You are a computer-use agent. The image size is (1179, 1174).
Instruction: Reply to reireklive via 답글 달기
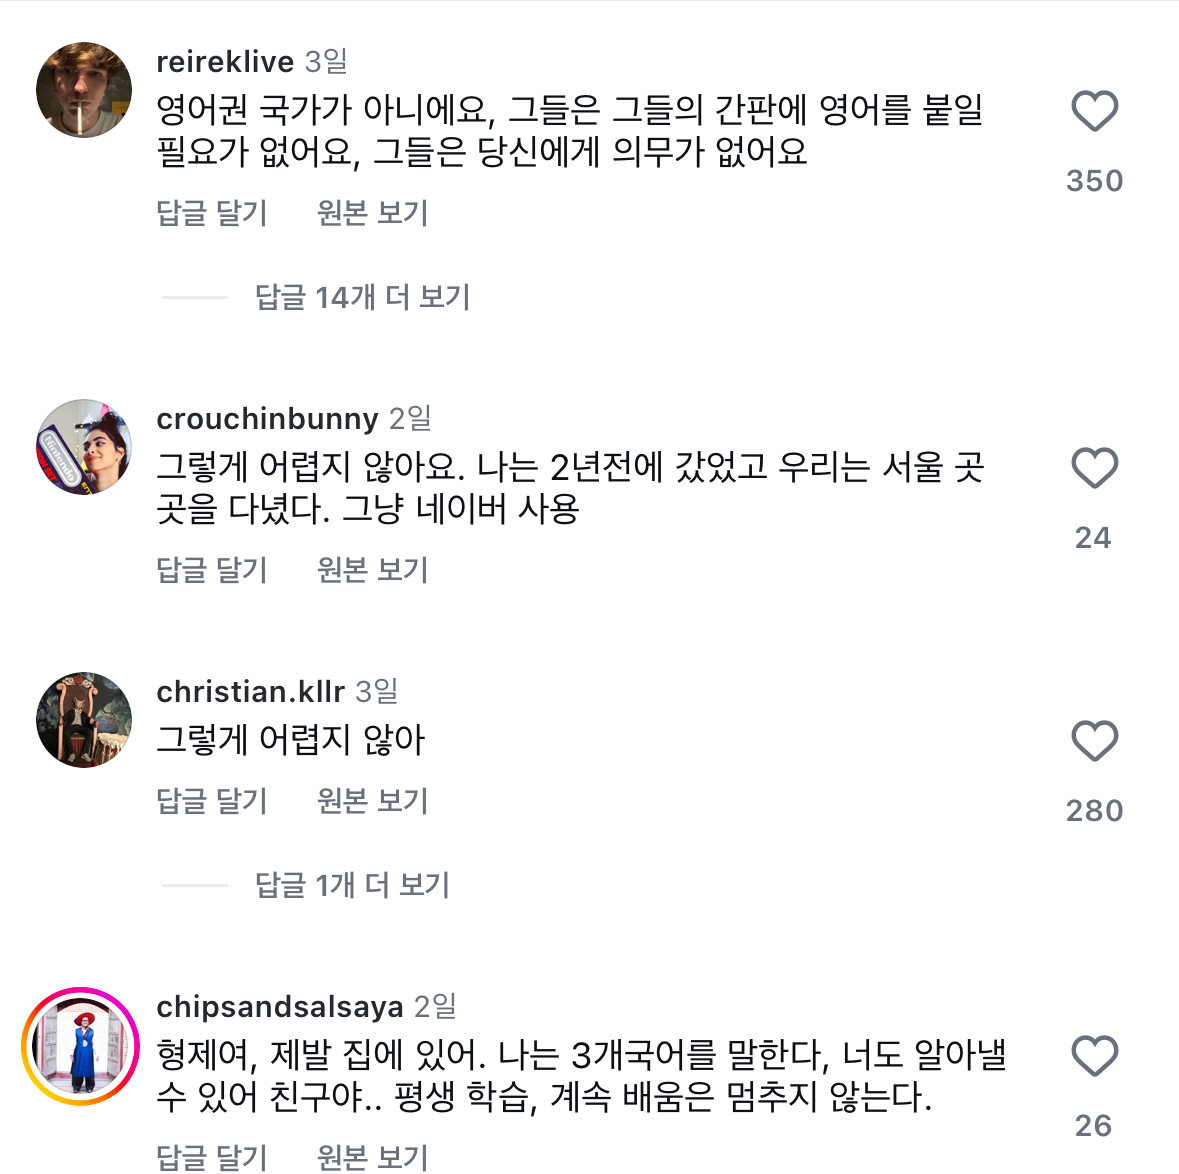[x=212, y=213]
